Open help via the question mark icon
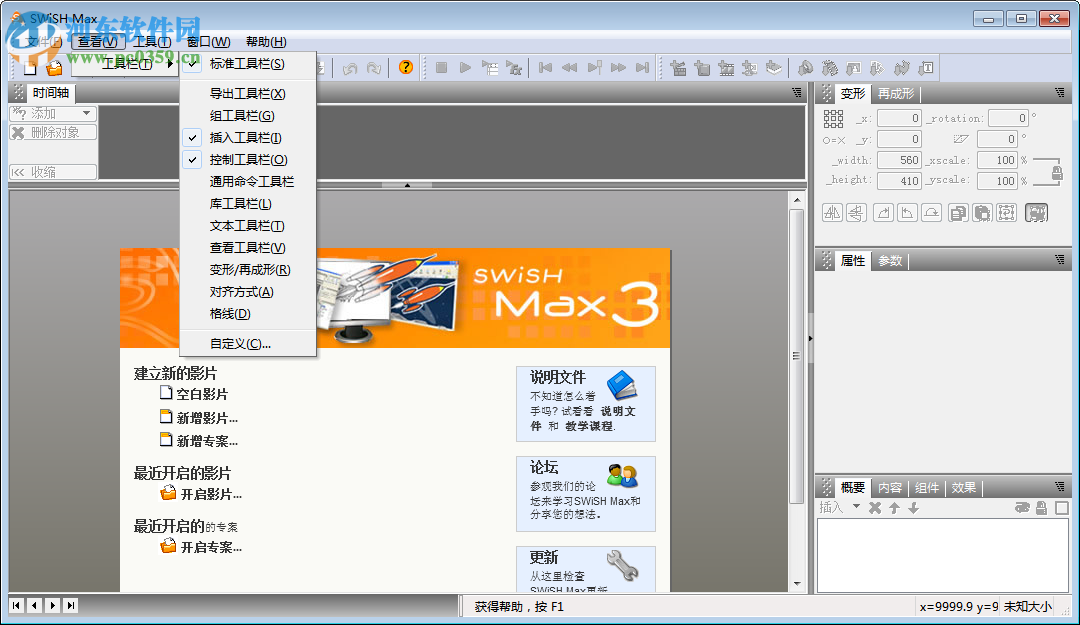Viewport: 1080px width, 625px height. [x=405, y=68]
